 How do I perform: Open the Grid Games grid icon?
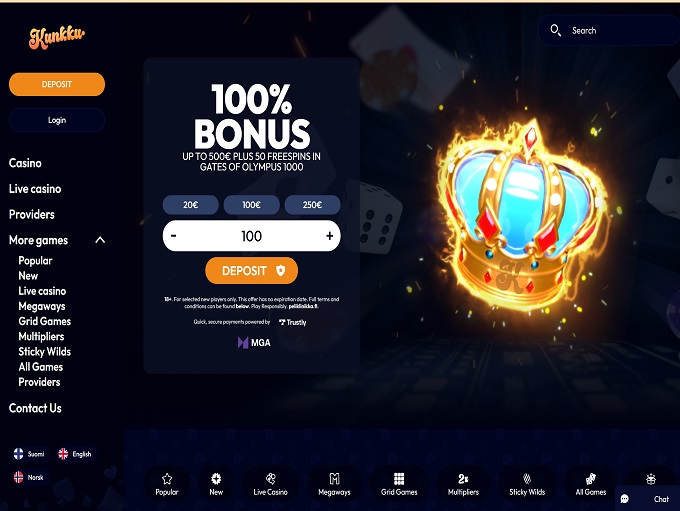399,478
